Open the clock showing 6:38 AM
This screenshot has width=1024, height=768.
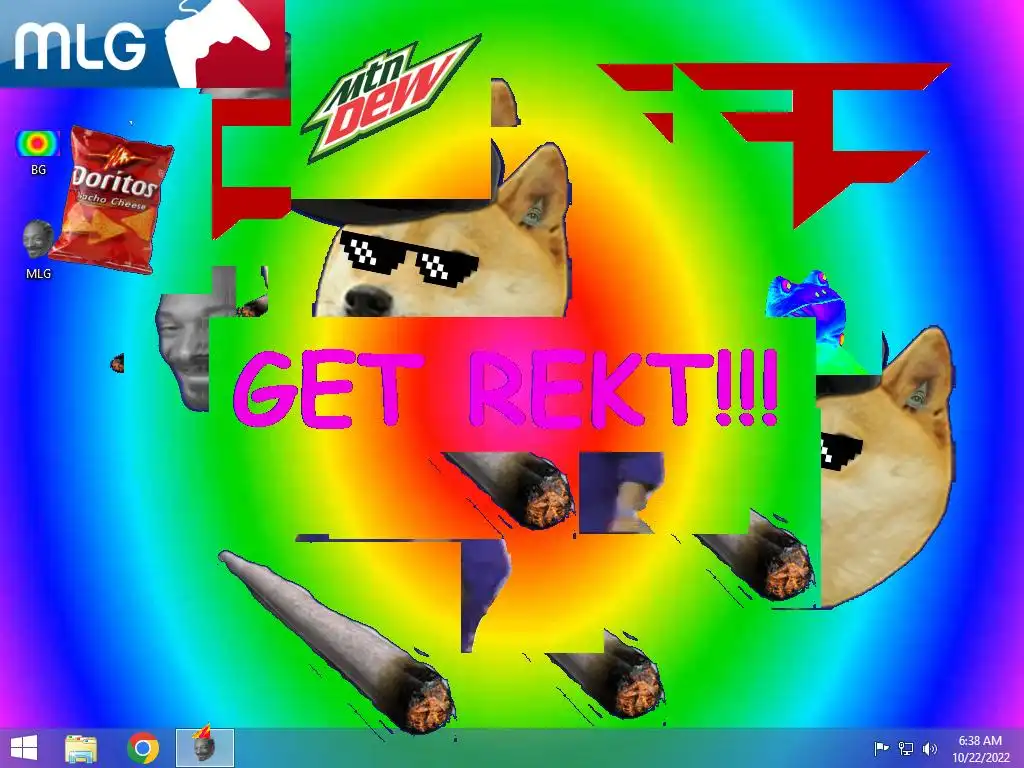coord(980,741)
